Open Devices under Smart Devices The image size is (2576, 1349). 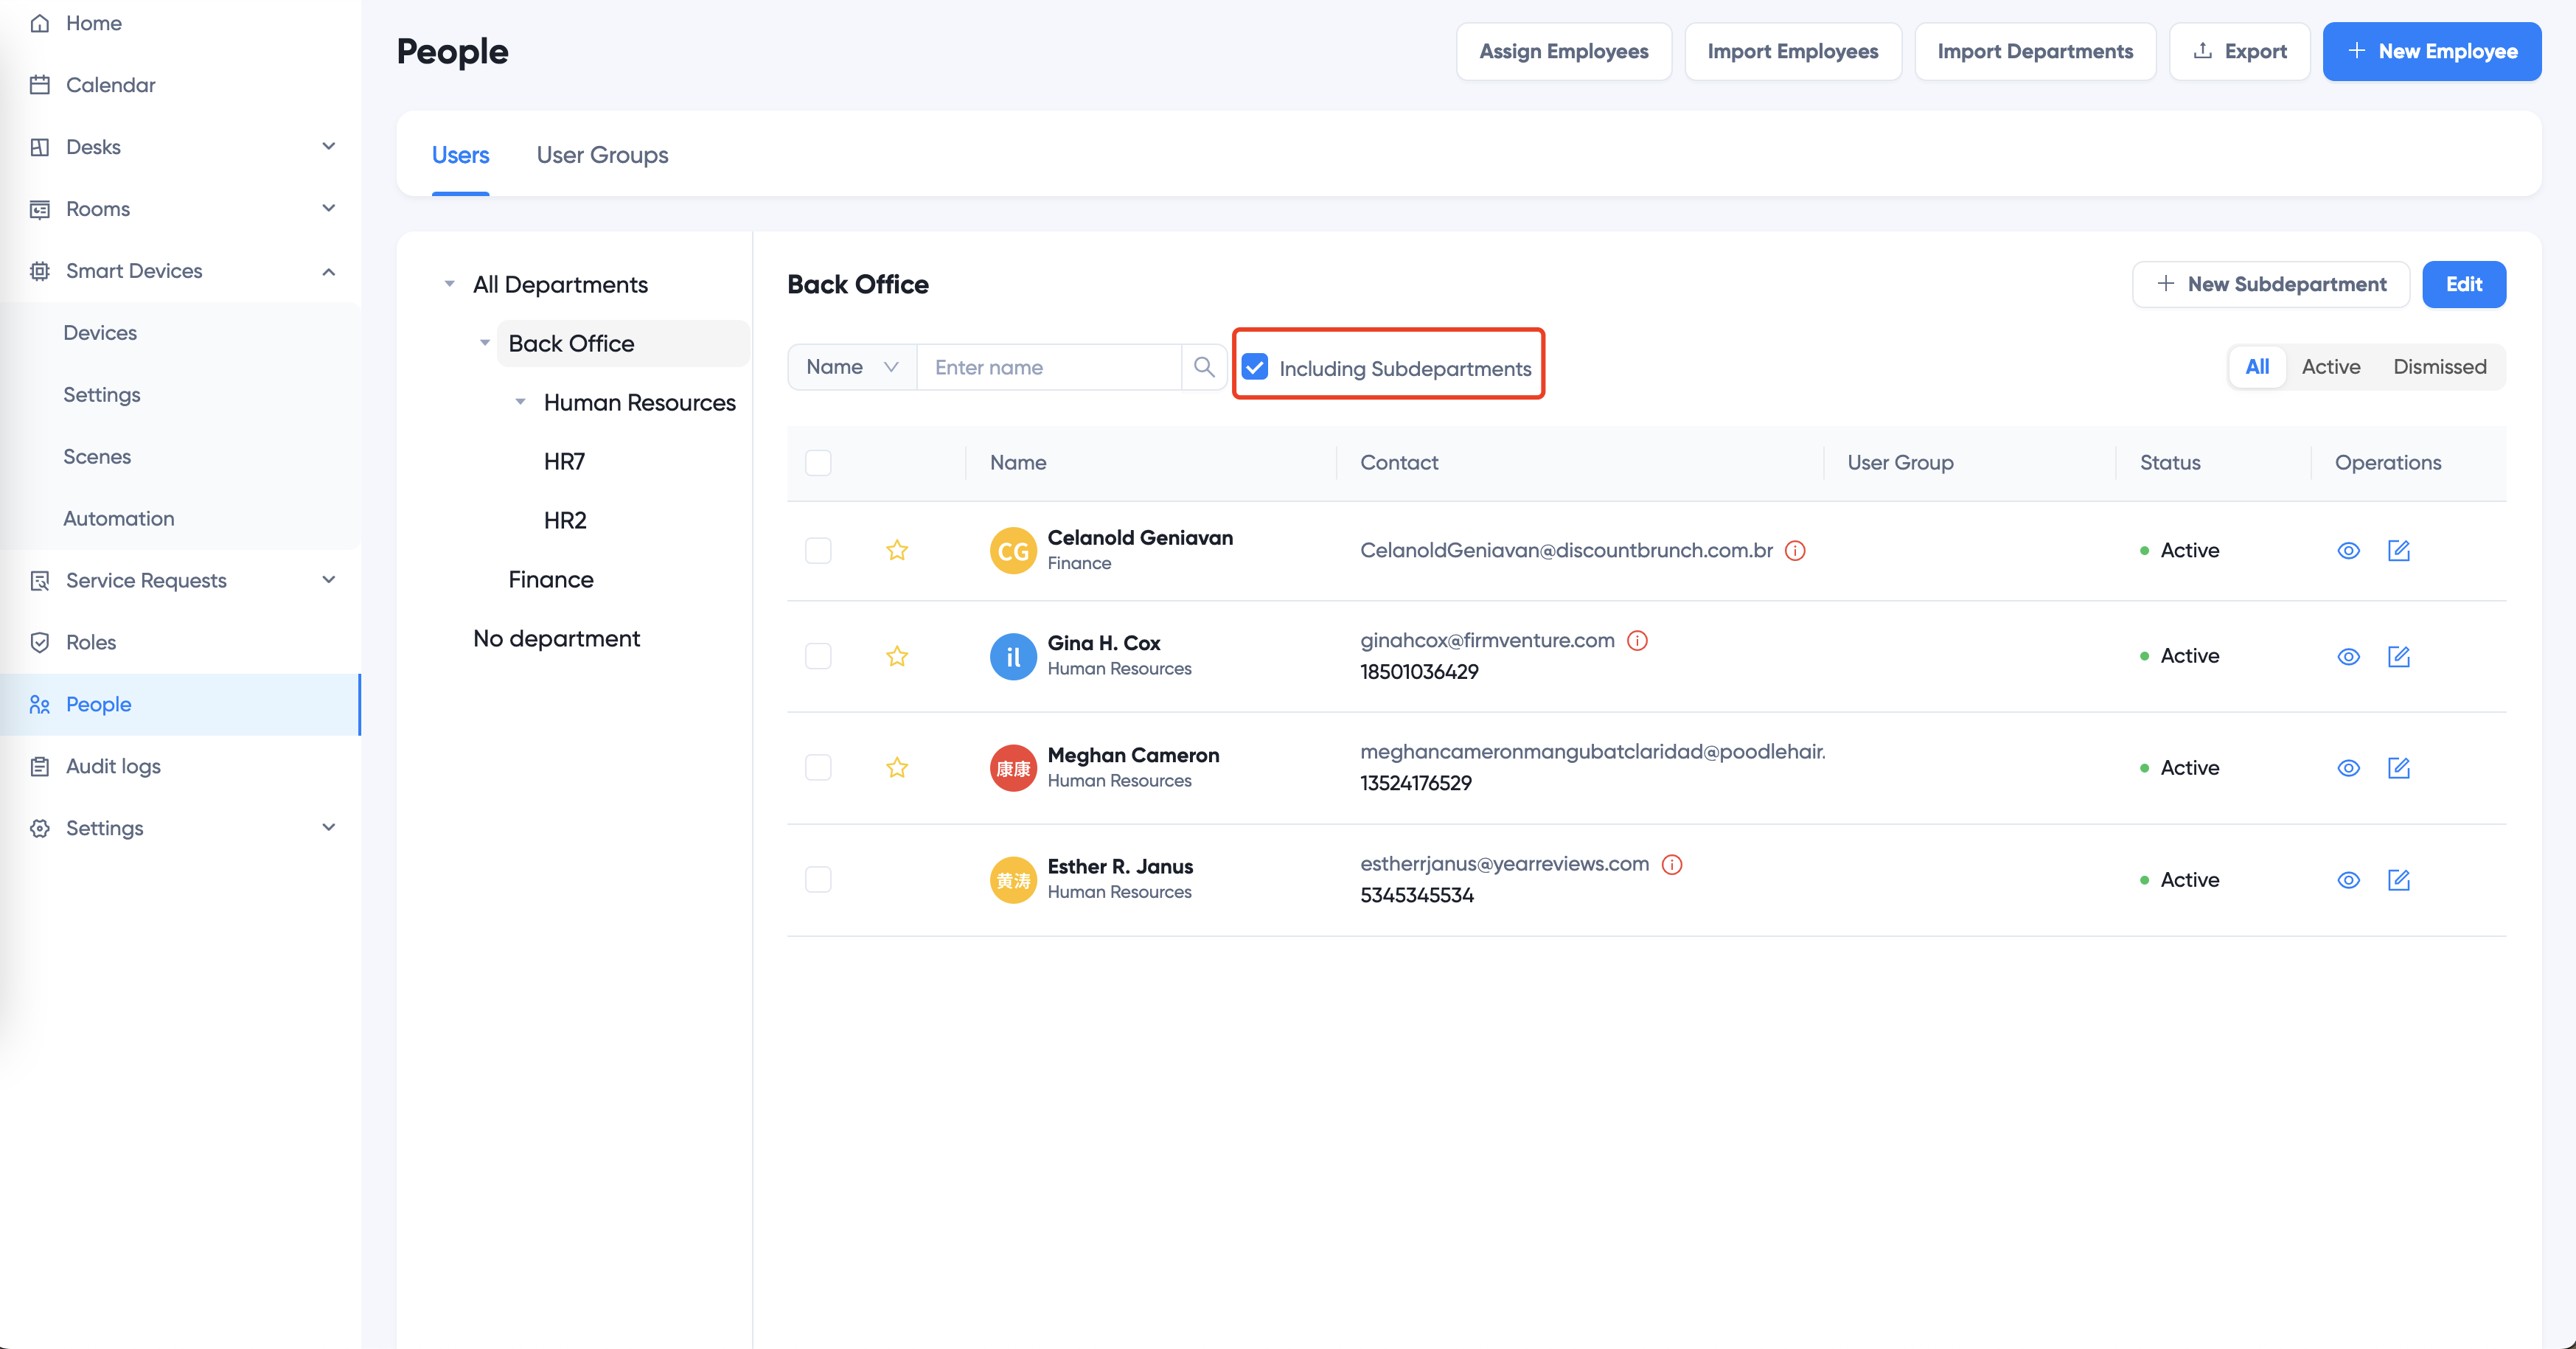pos(100,333)
